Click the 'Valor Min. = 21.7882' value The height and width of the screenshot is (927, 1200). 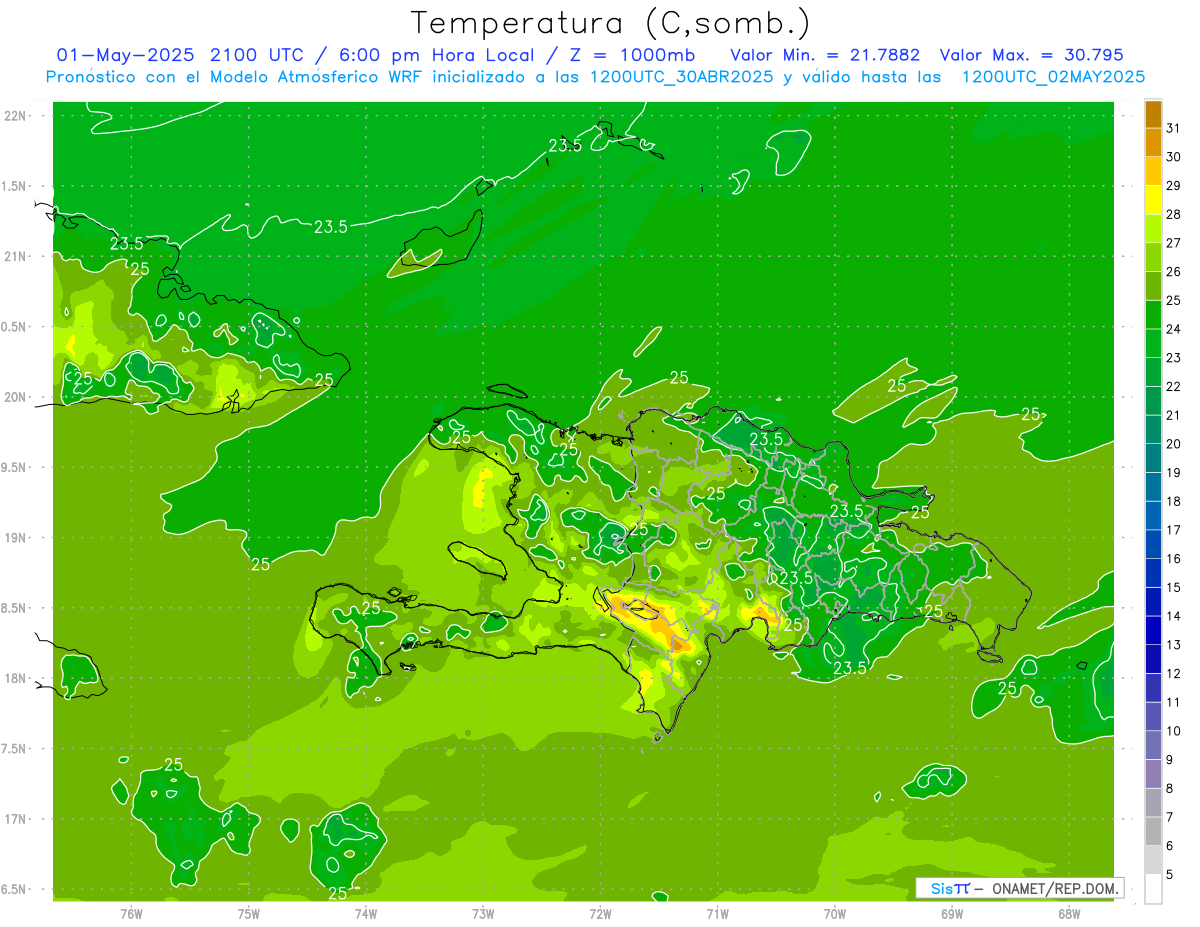[825, 54]
